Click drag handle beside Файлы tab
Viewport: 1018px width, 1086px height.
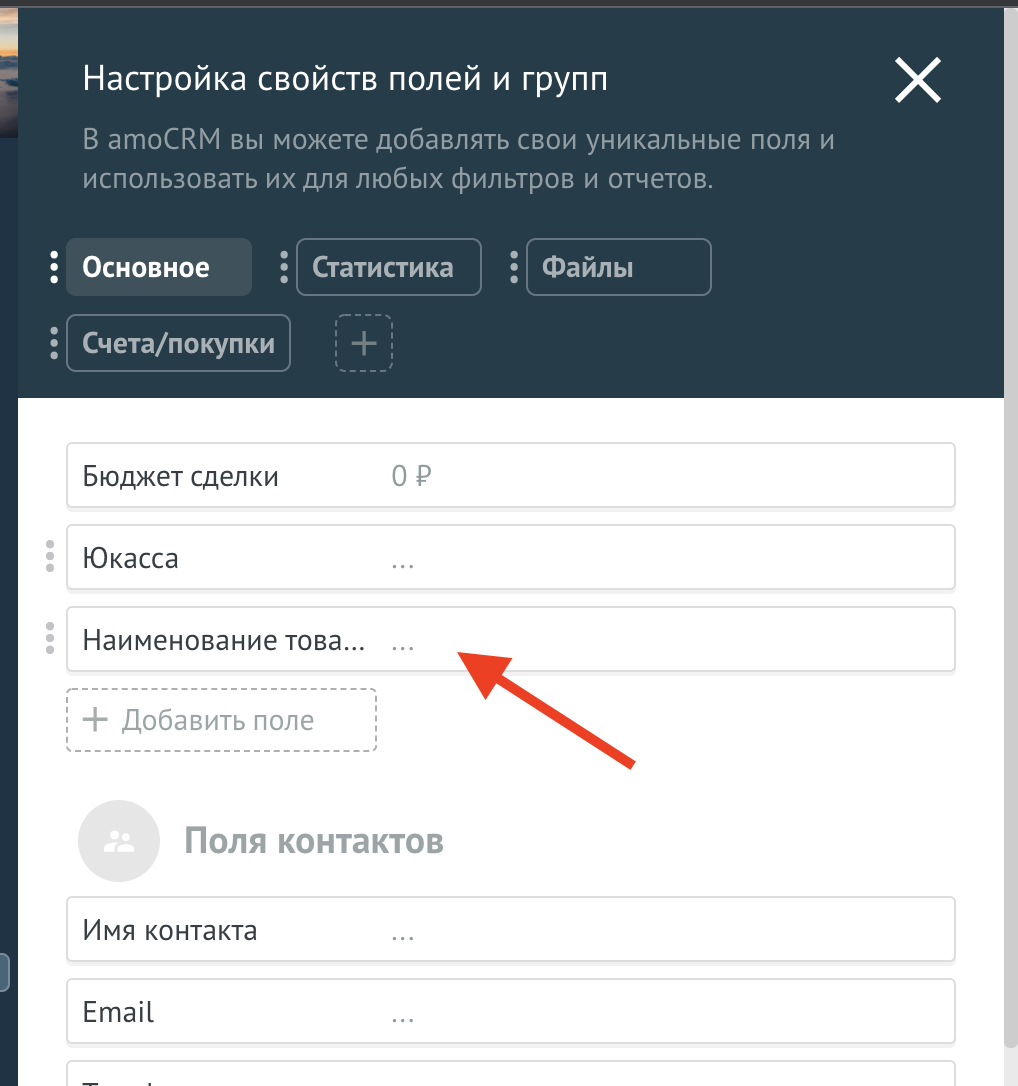click(x=514, y=267)
